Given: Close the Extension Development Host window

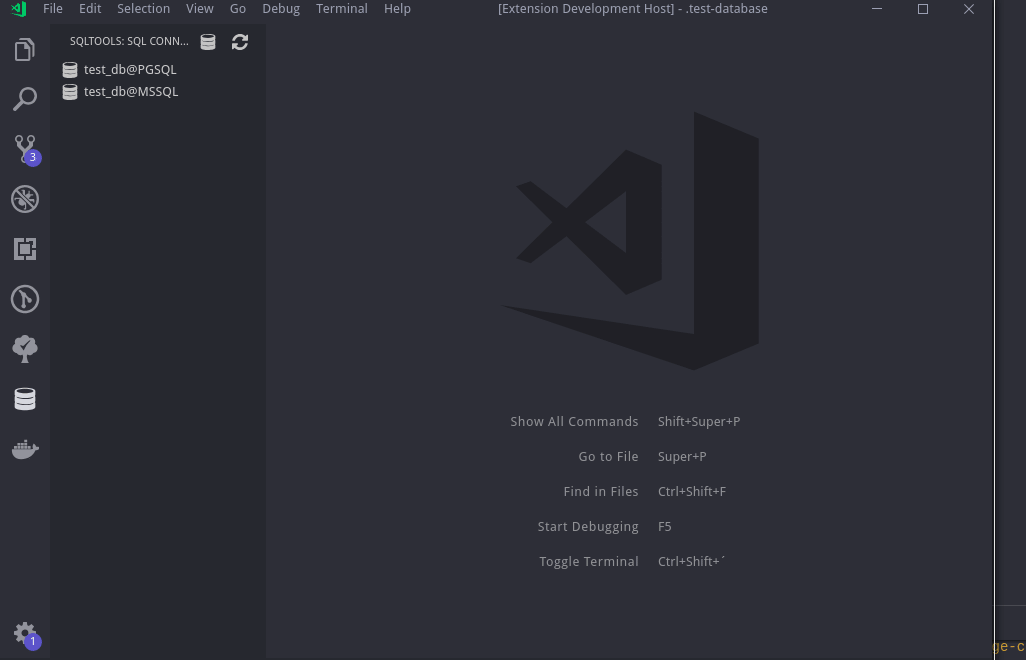Looking at the screenshot, I should click(x=969, y=9).
